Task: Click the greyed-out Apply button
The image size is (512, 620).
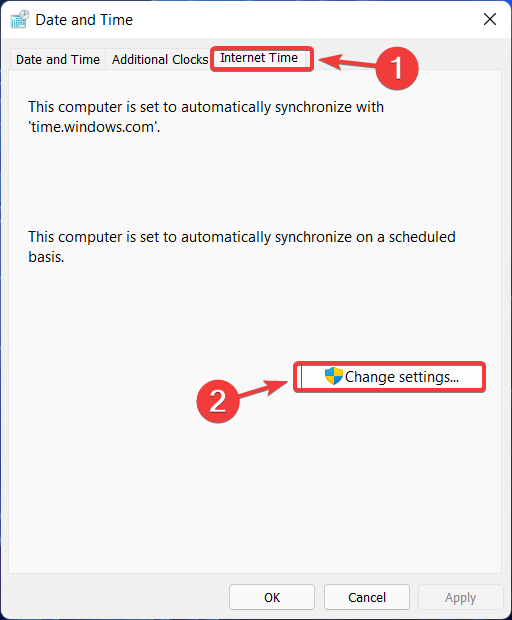Action: (461, 597)
